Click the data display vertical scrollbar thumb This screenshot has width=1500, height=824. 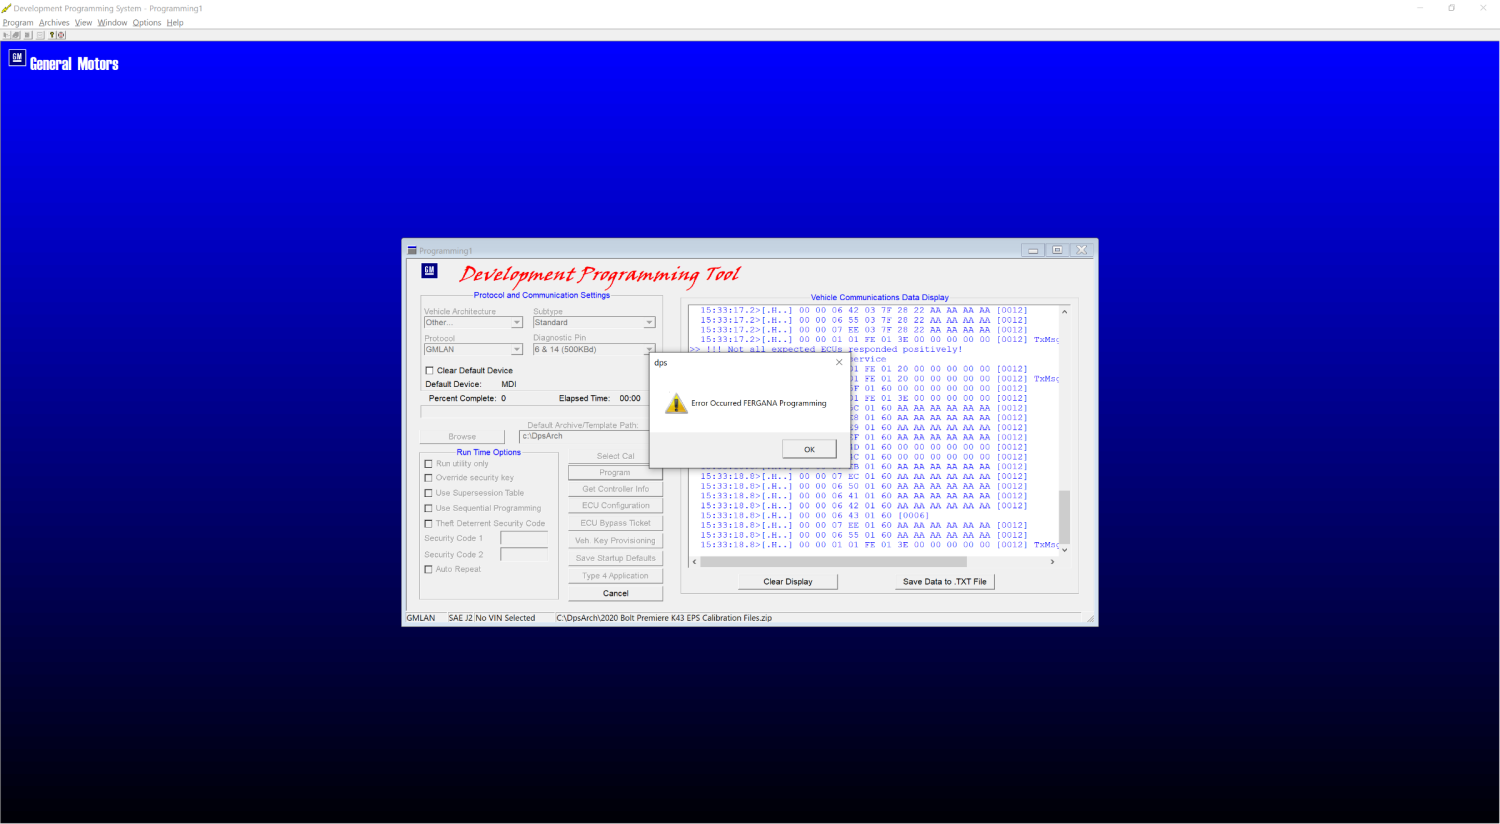tap(1064, 515)
